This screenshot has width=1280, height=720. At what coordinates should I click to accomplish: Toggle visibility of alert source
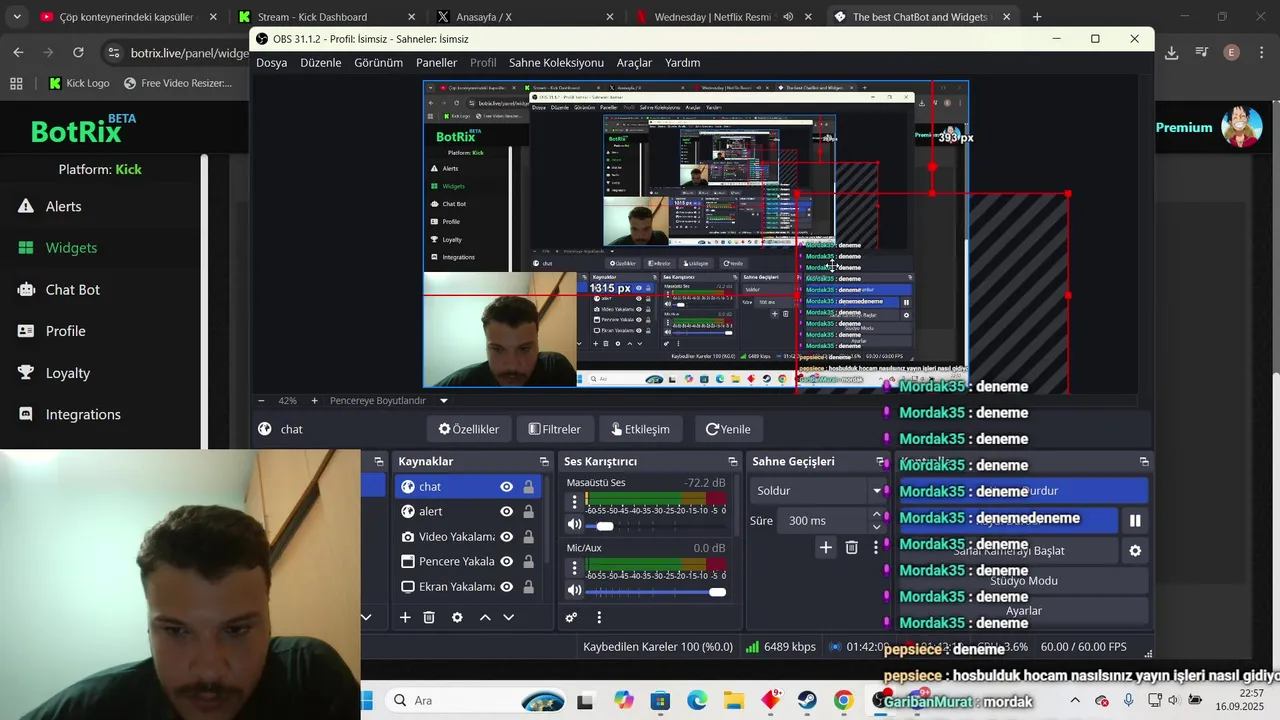pyautogui.click(x=506, y=511)
